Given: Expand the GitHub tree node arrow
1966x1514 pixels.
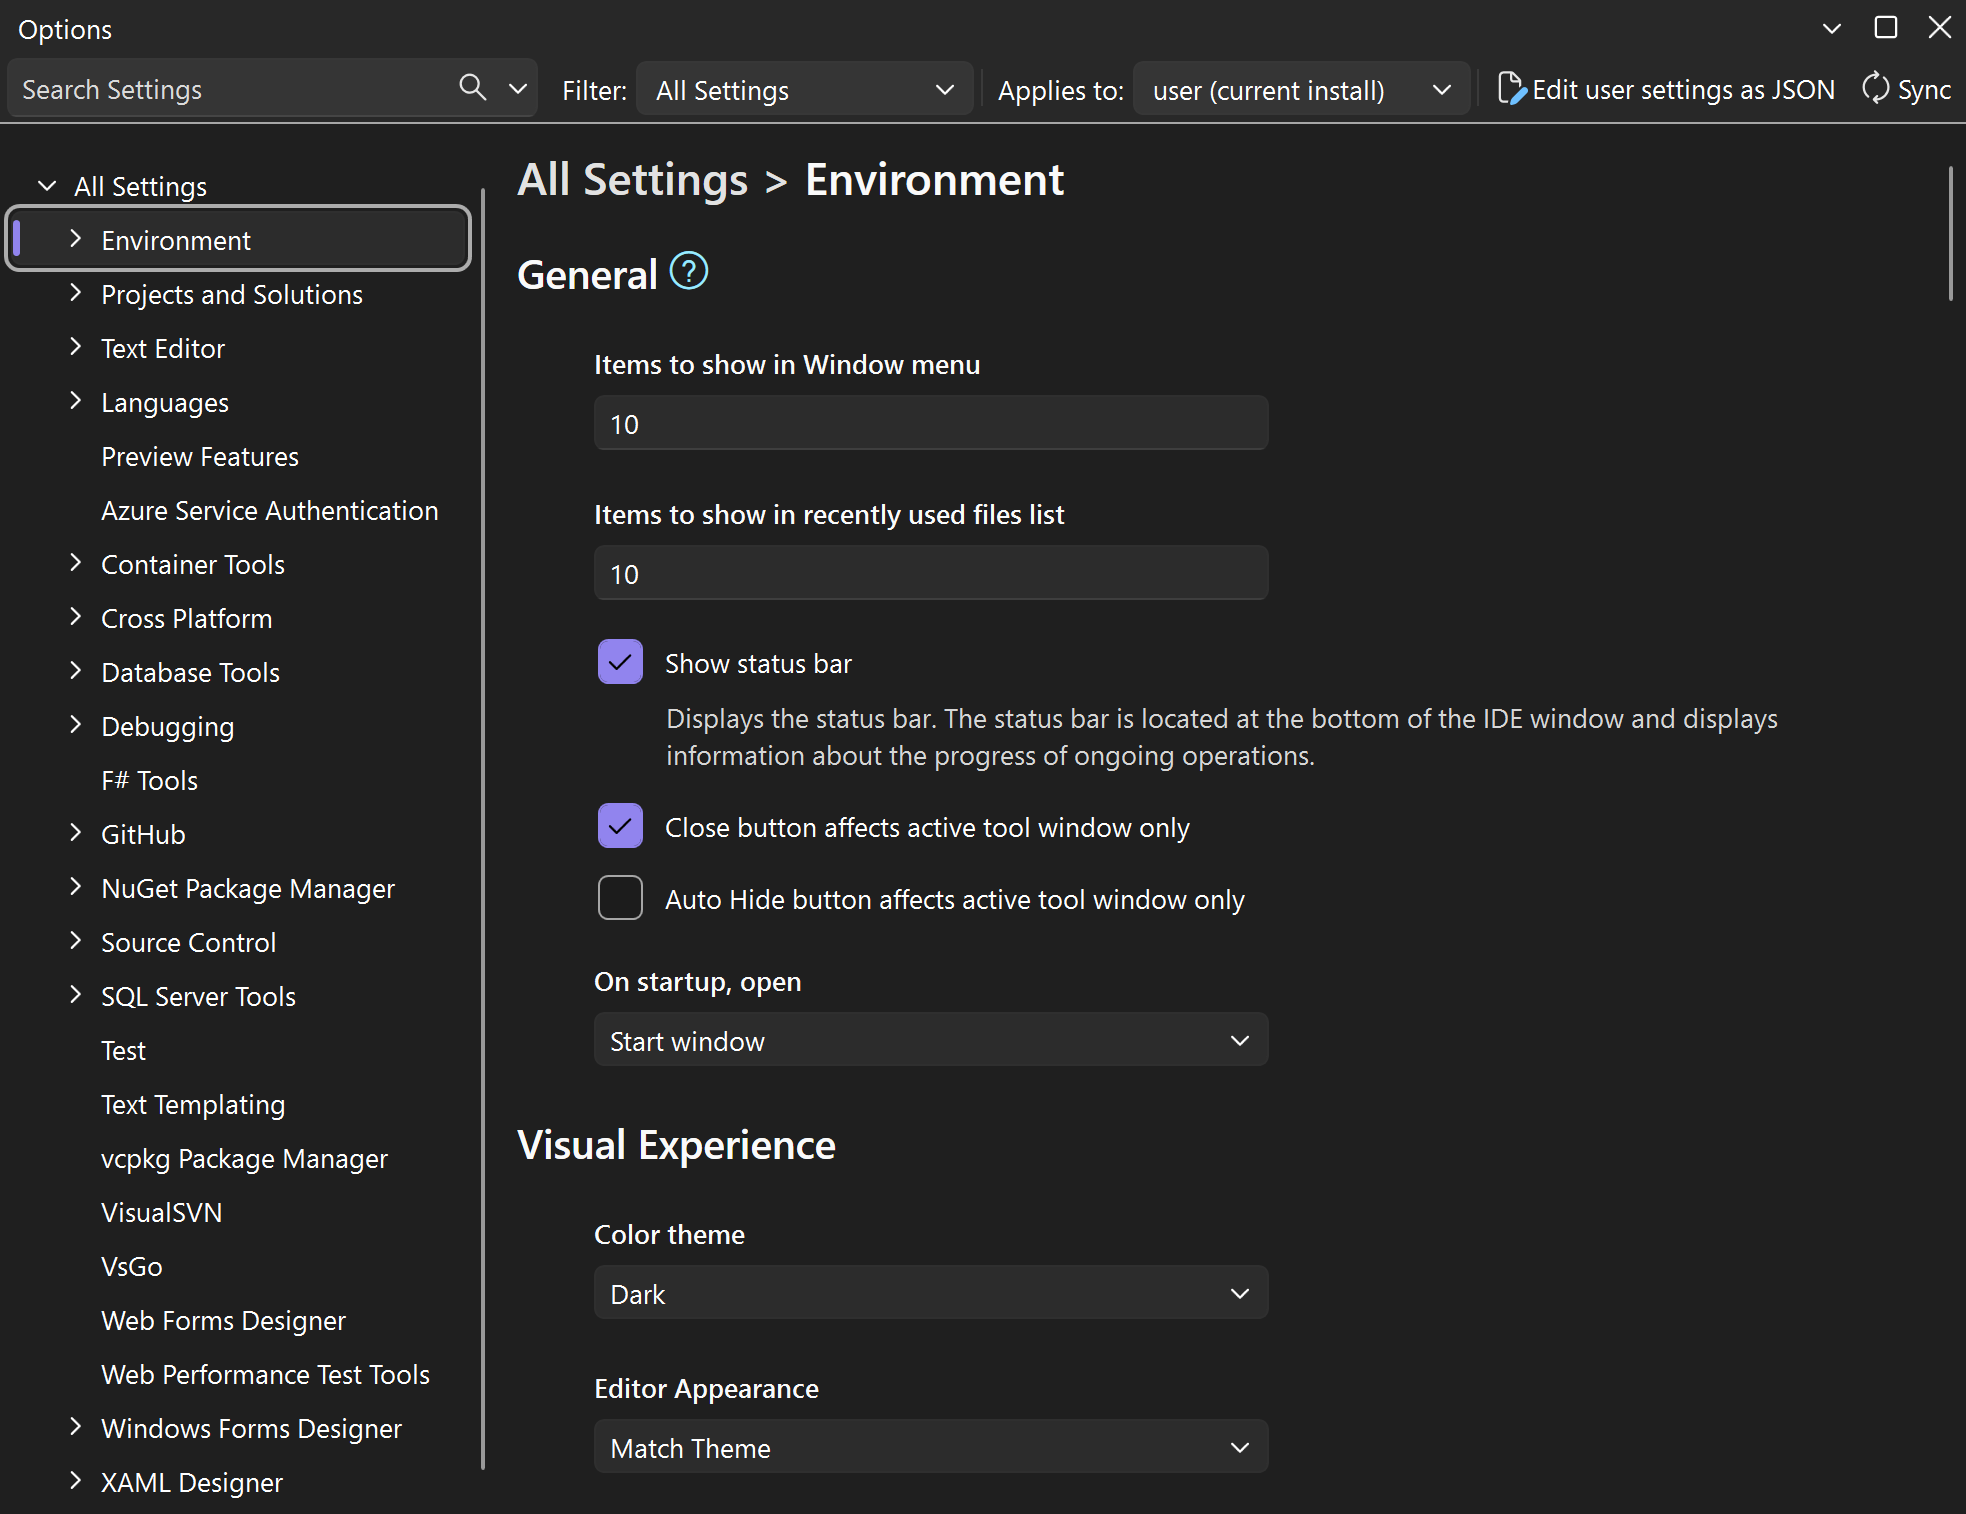Looking at the screenshot, I should click(76, 833).
